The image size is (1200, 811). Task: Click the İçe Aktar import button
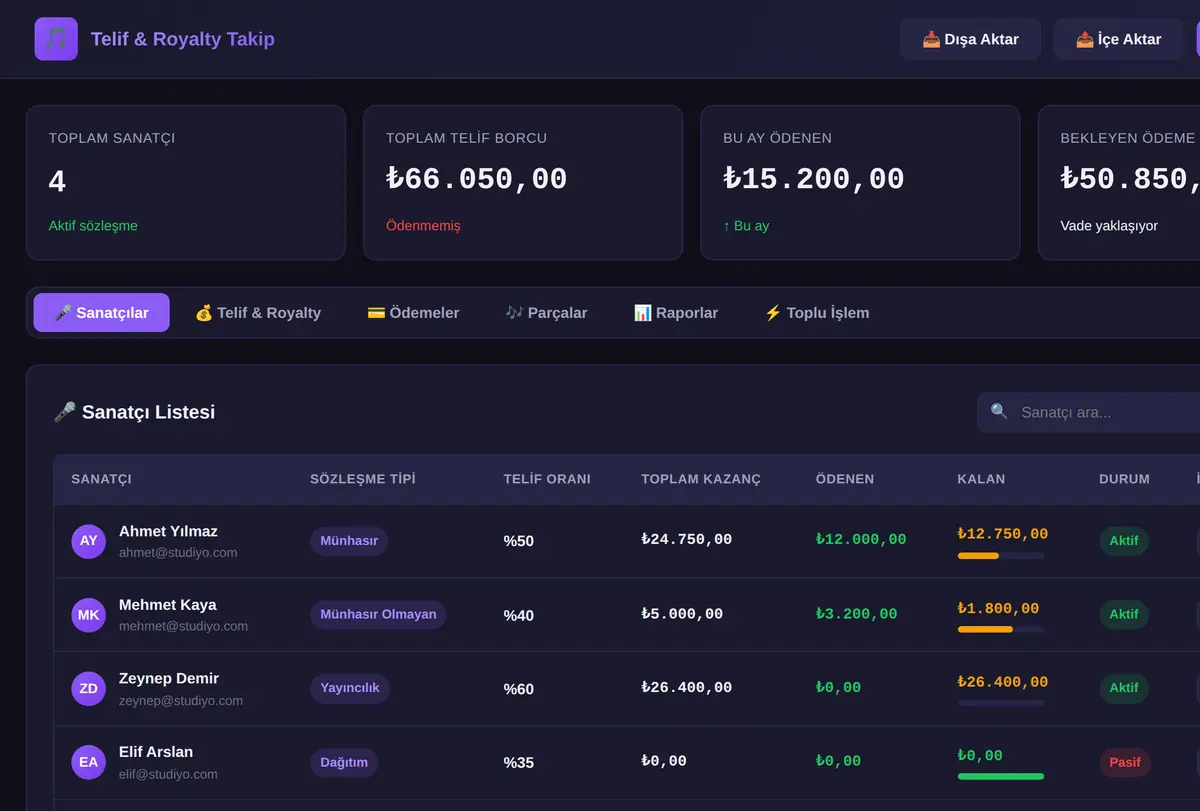1119,39
